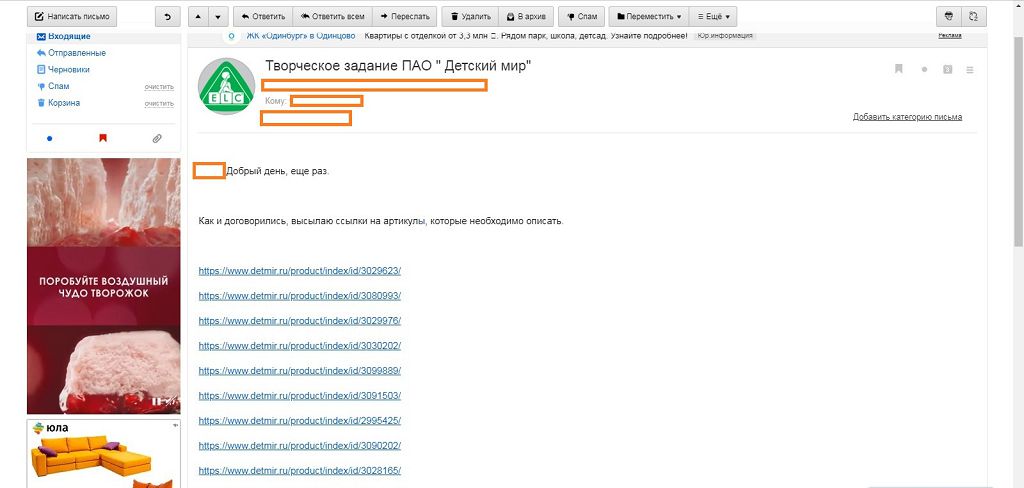Click the Написать письмо compose button

(x=71, y=16)
